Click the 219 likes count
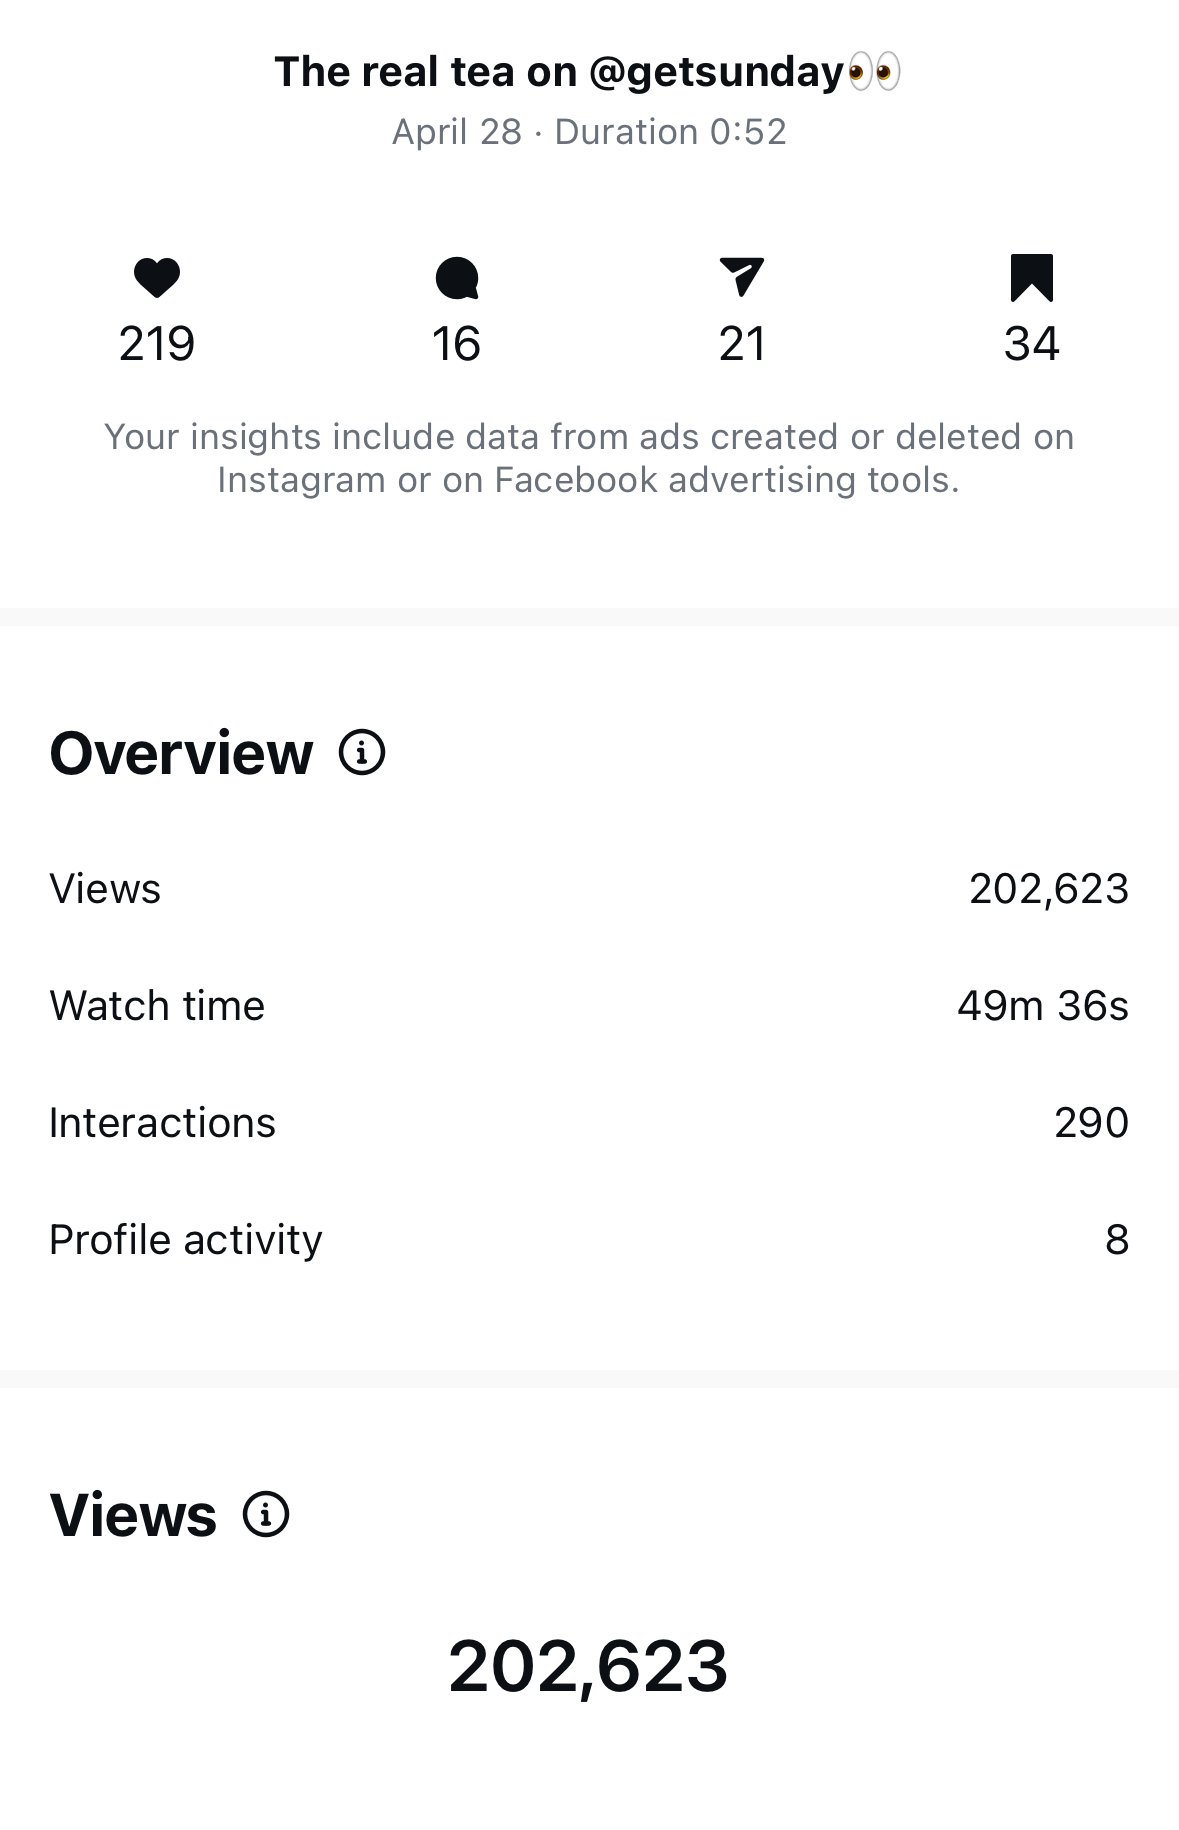Viewport: 1179px width, 1830px height. [157, 344]
